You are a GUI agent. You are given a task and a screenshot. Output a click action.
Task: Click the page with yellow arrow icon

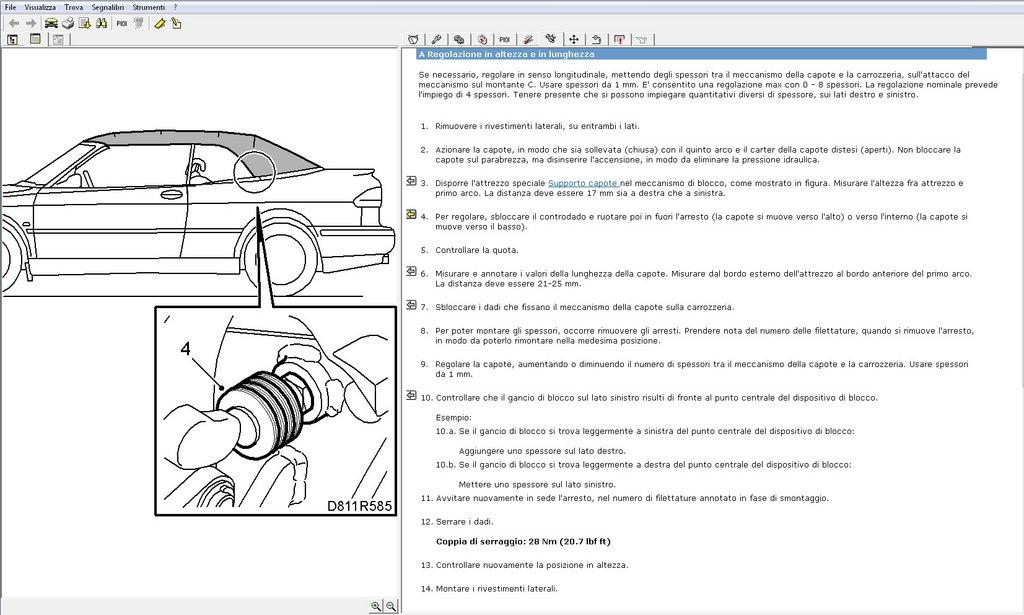pyautogui.click(x=84, y=24)
